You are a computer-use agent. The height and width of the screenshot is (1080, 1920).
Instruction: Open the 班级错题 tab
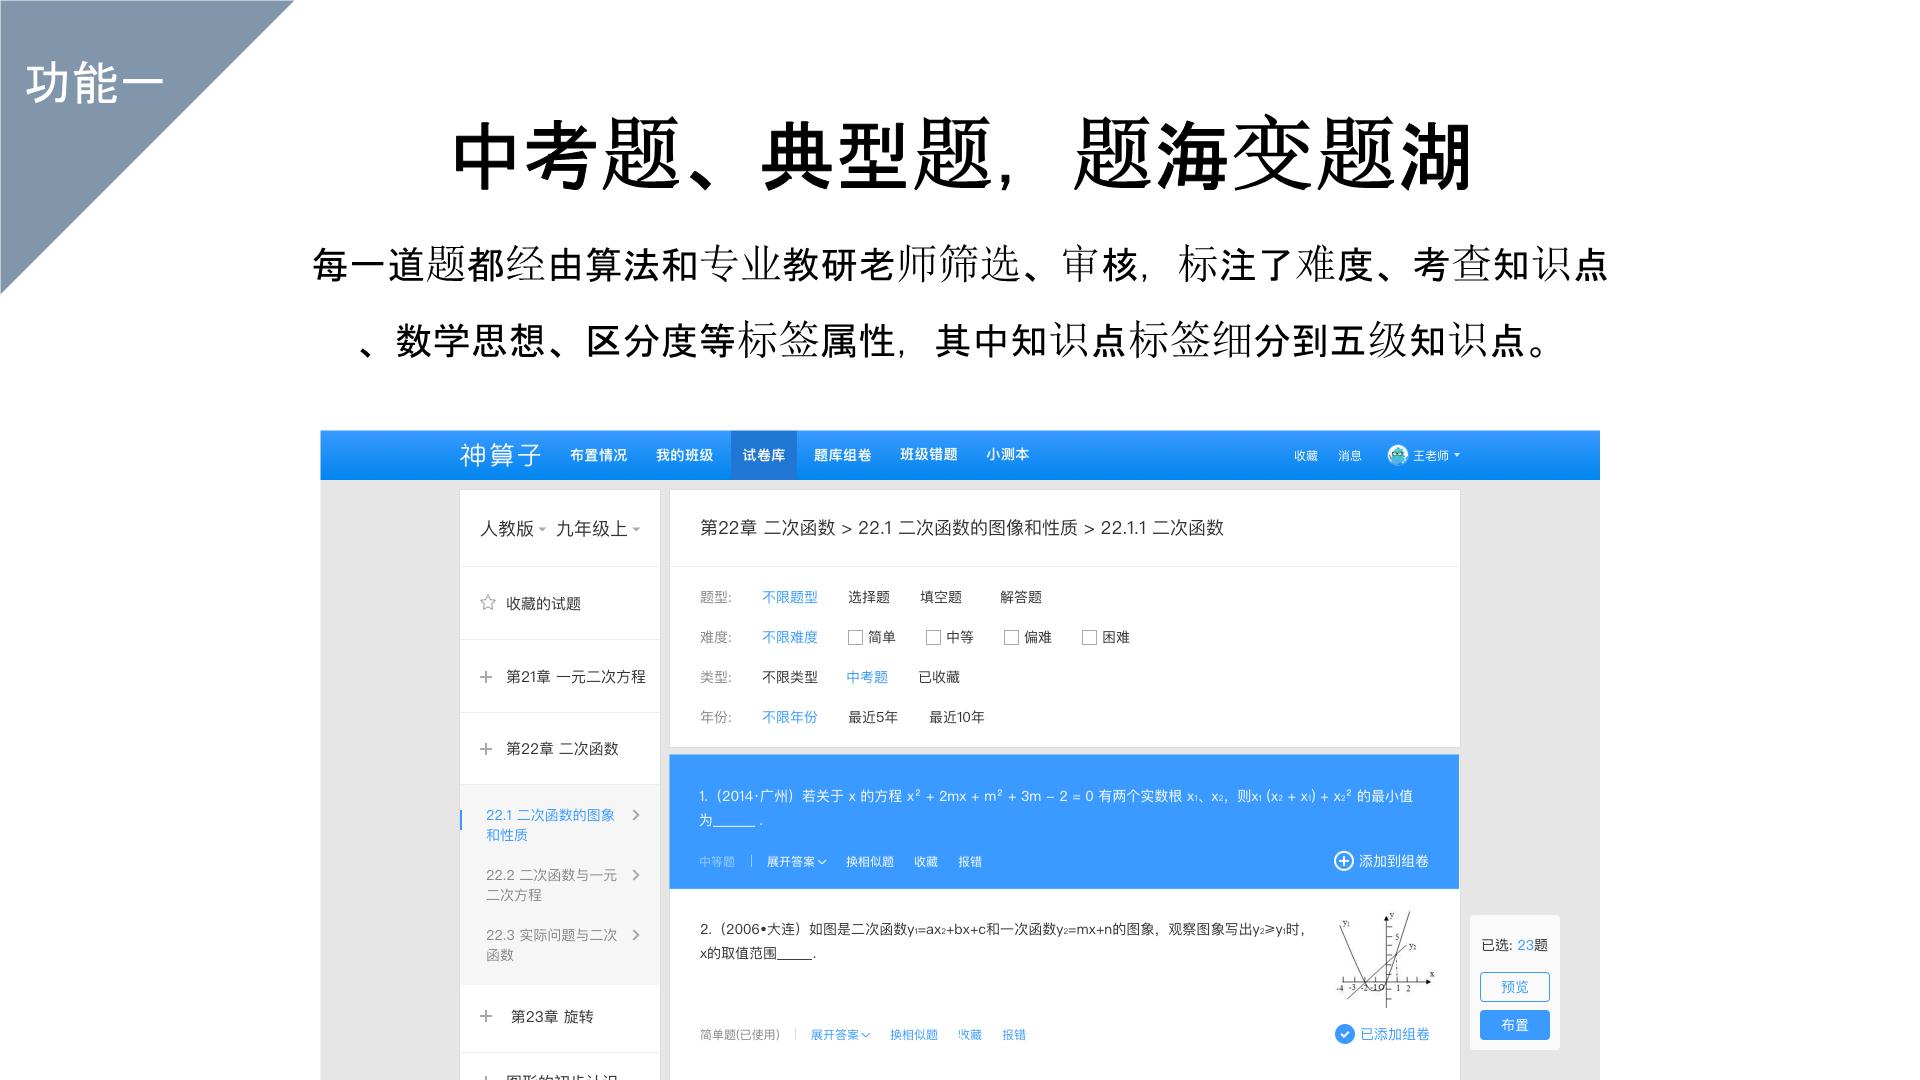point(928,455)
